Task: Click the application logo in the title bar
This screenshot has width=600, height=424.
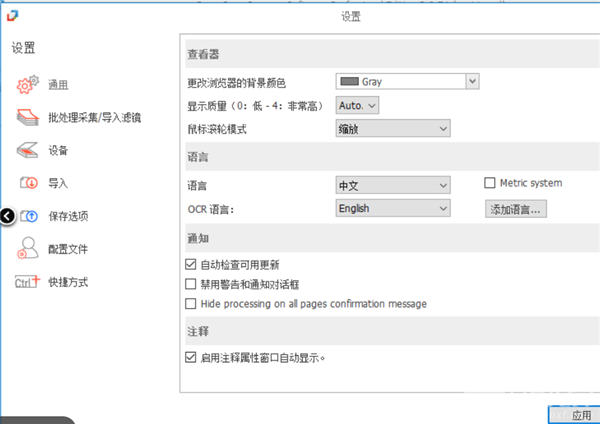Action: tap(13, 16)
